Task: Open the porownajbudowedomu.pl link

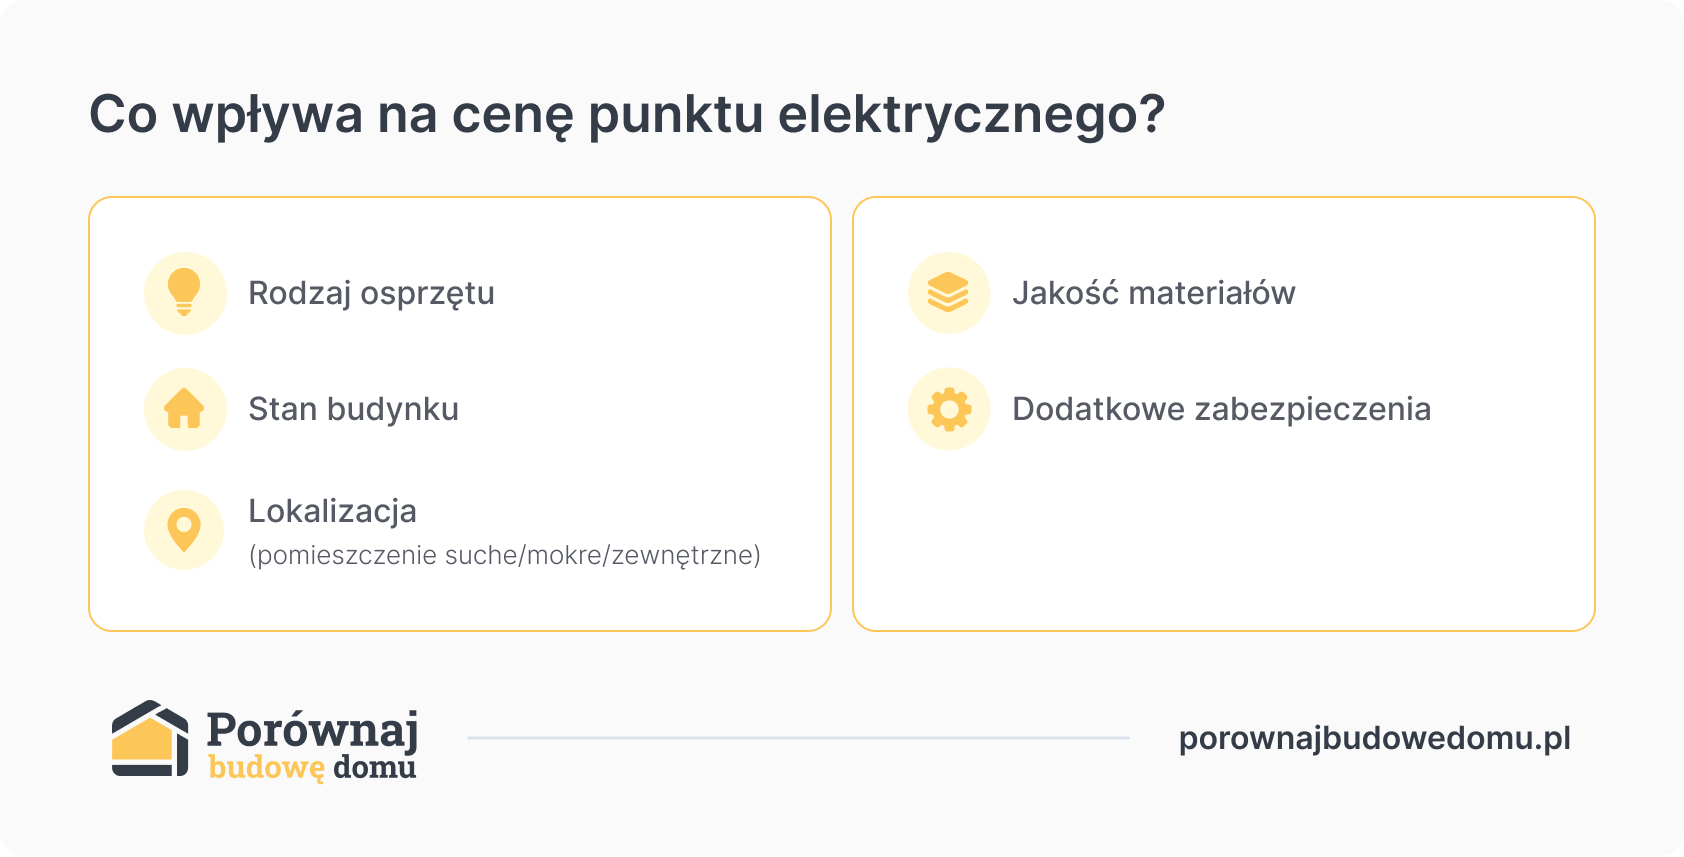Action: tap(1374, 739)
